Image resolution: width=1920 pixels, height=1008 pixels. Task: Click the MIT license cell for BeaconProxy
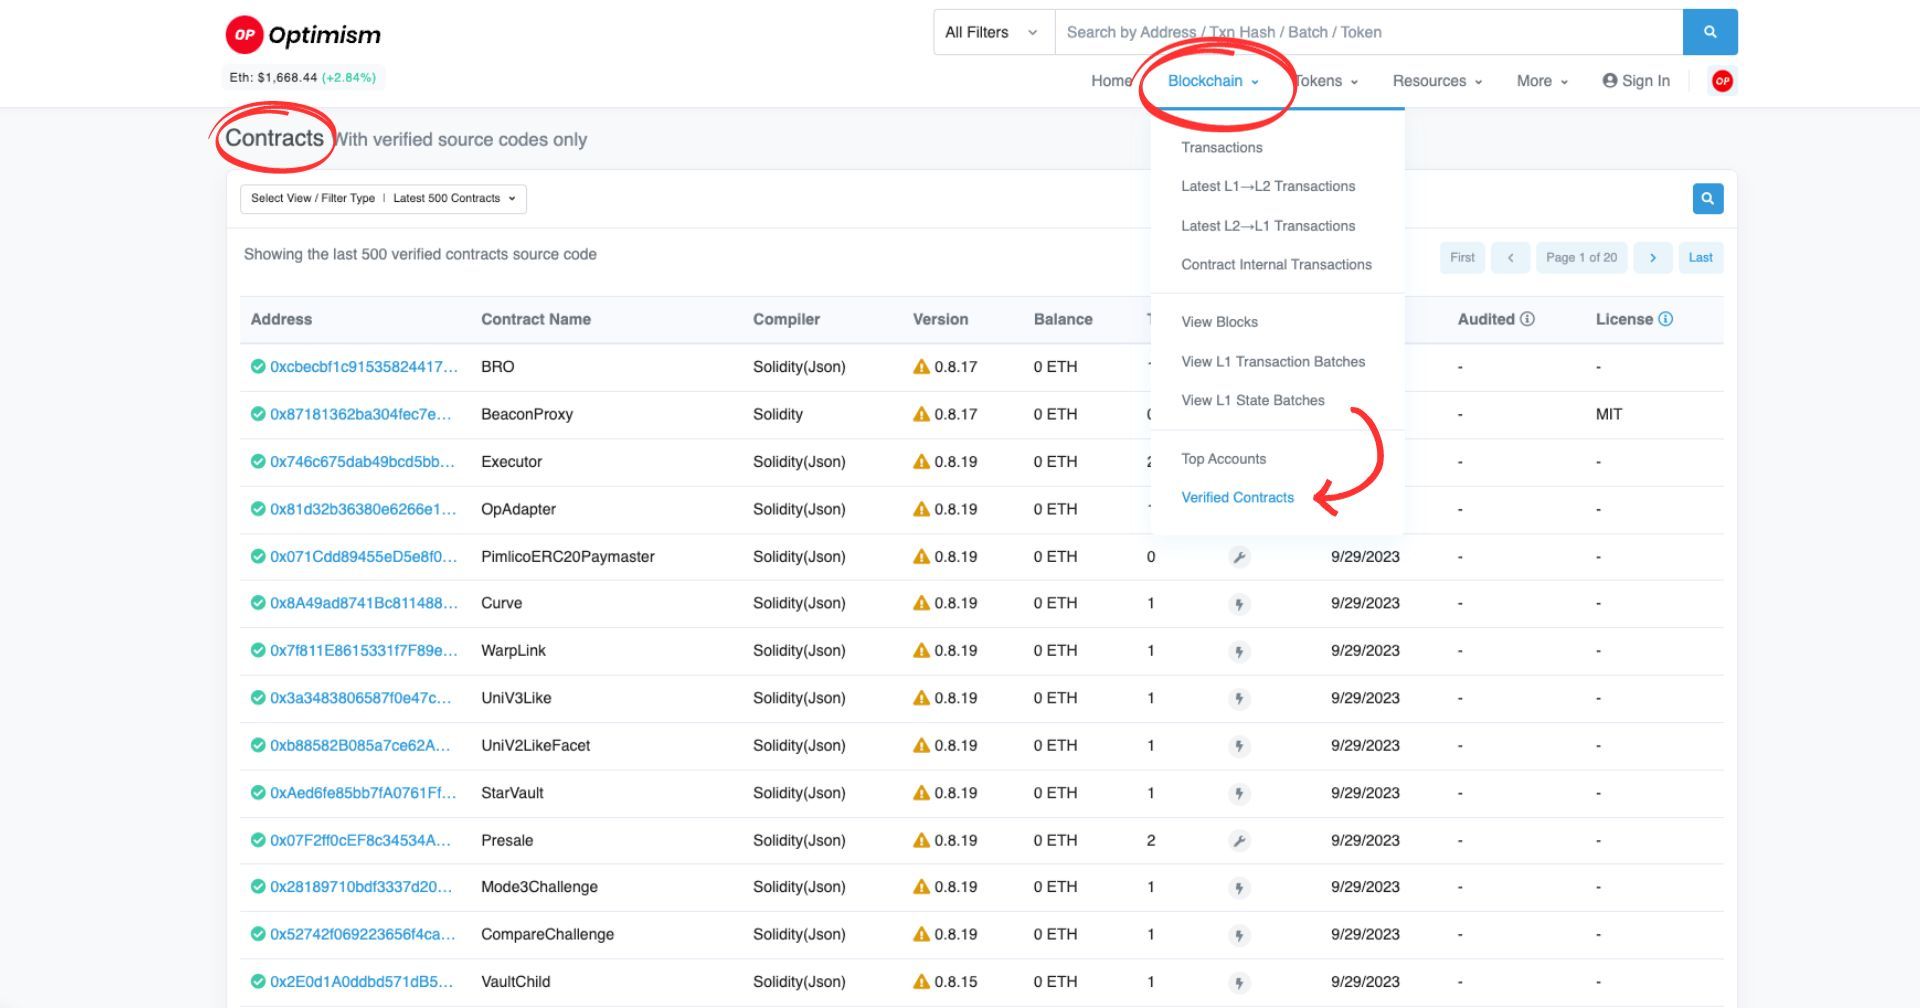tap(1609, 414)
